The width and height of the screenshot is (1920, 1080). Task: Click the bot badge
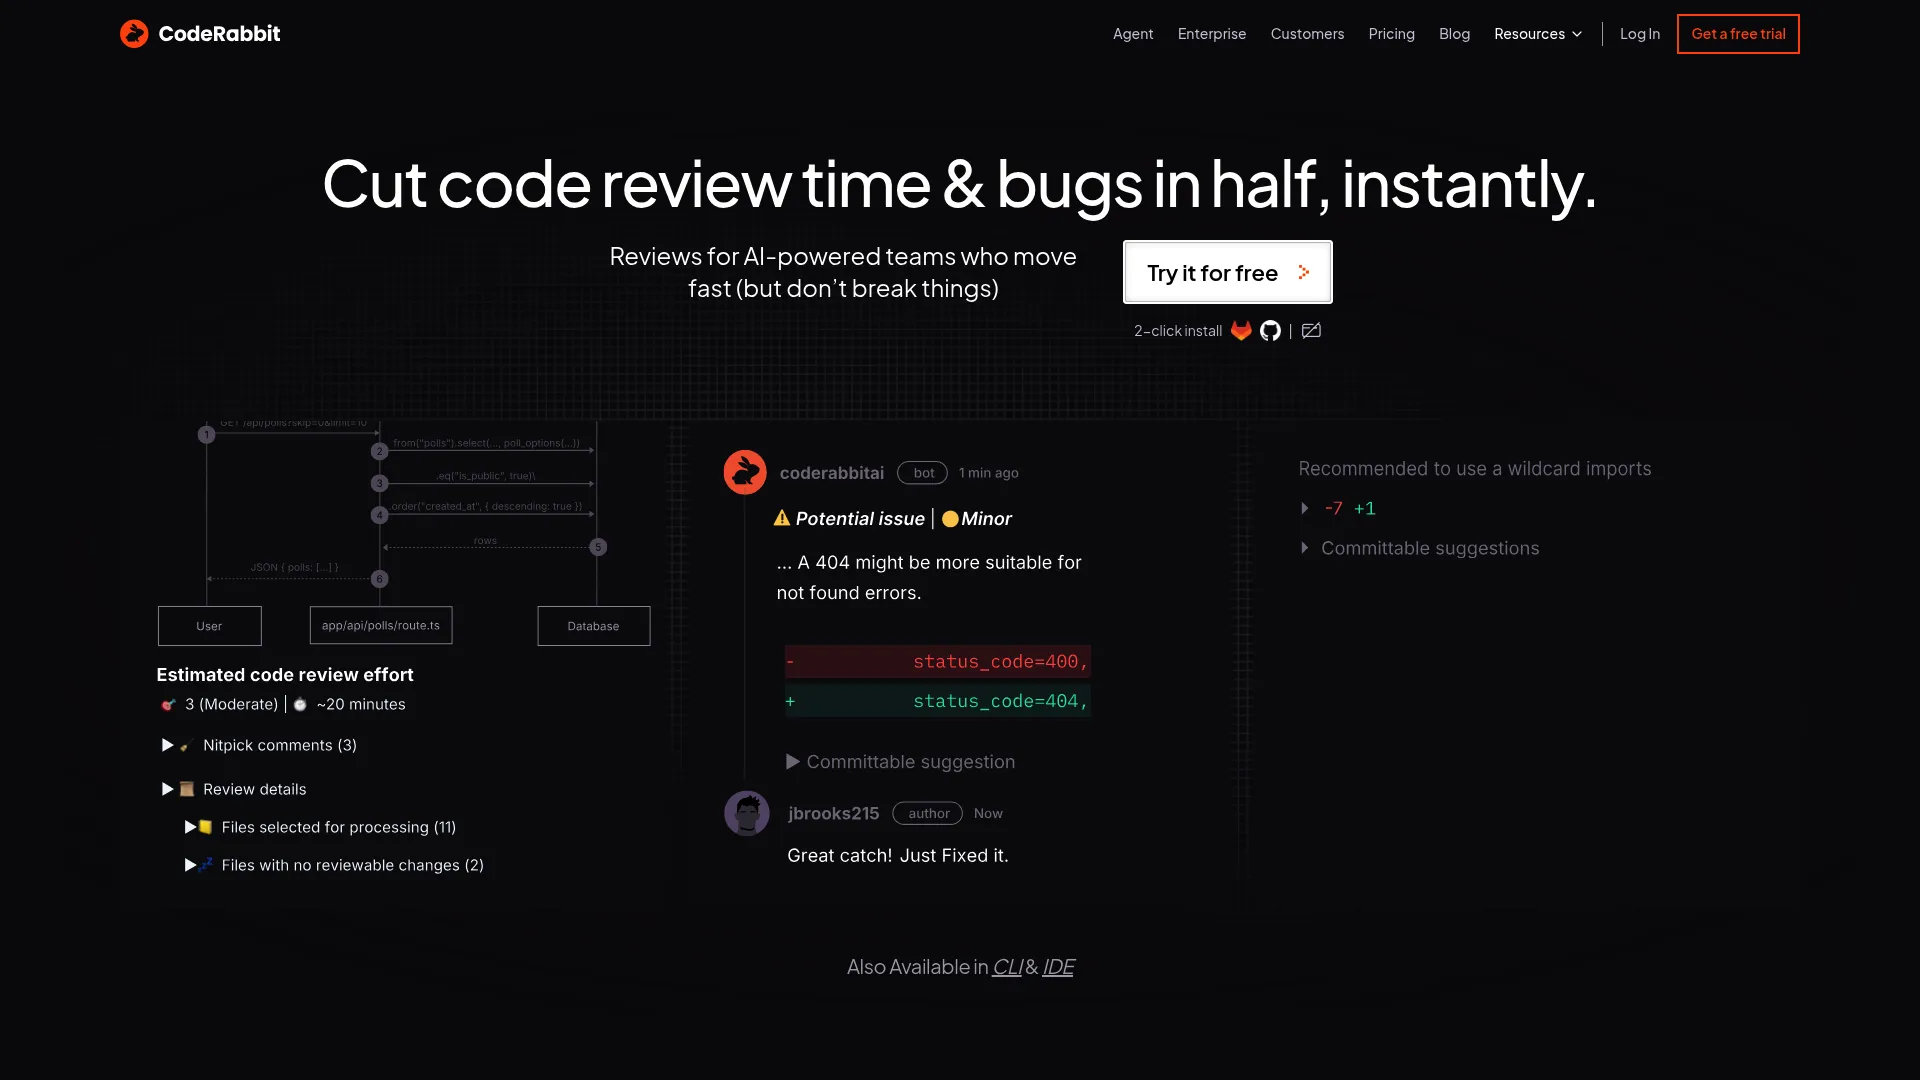tap(922, 473)
